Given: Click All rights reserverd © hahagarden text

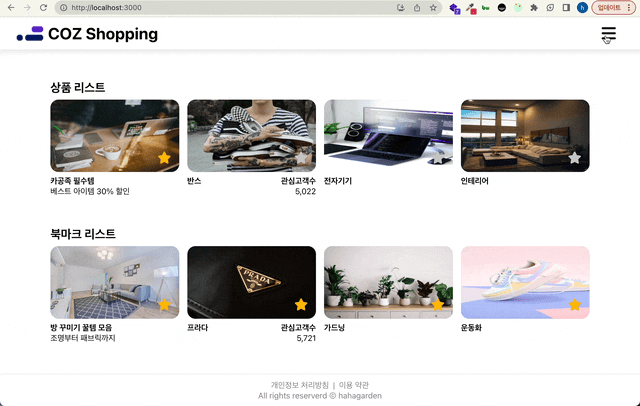Looking at the screenshot, I should pyautogui.click(x=320, y=395).
